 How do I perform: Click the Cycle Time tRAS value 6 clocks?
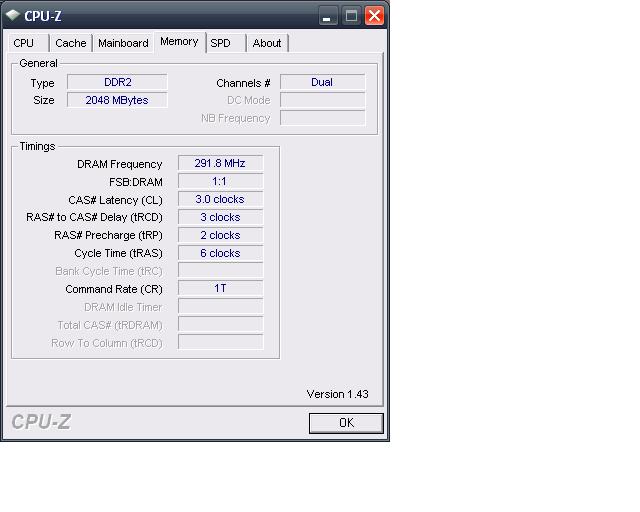pyautogui.click(x=220, y=253)
